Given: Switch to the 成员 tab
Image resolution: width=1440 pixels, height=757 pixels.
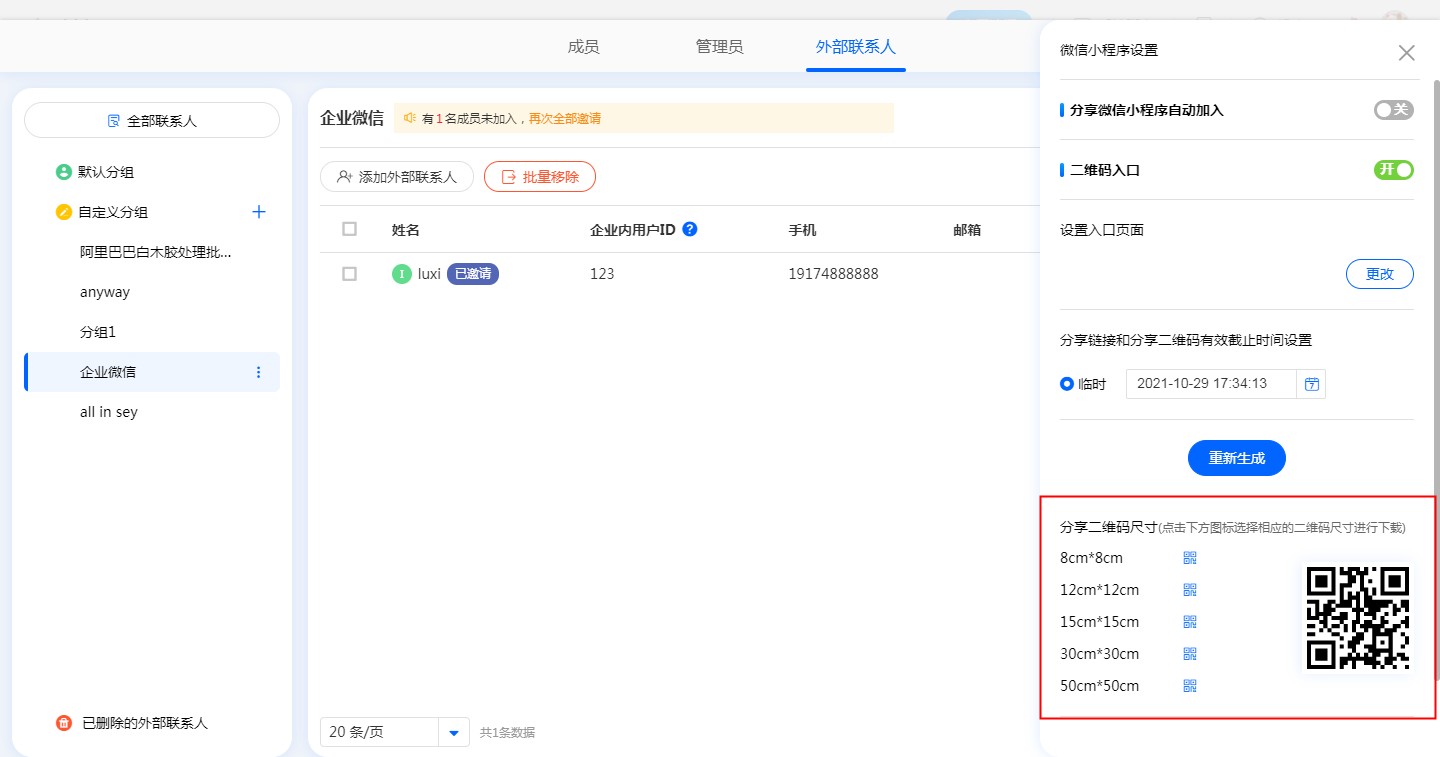Looking at the screenshot, I should [583, 47].
